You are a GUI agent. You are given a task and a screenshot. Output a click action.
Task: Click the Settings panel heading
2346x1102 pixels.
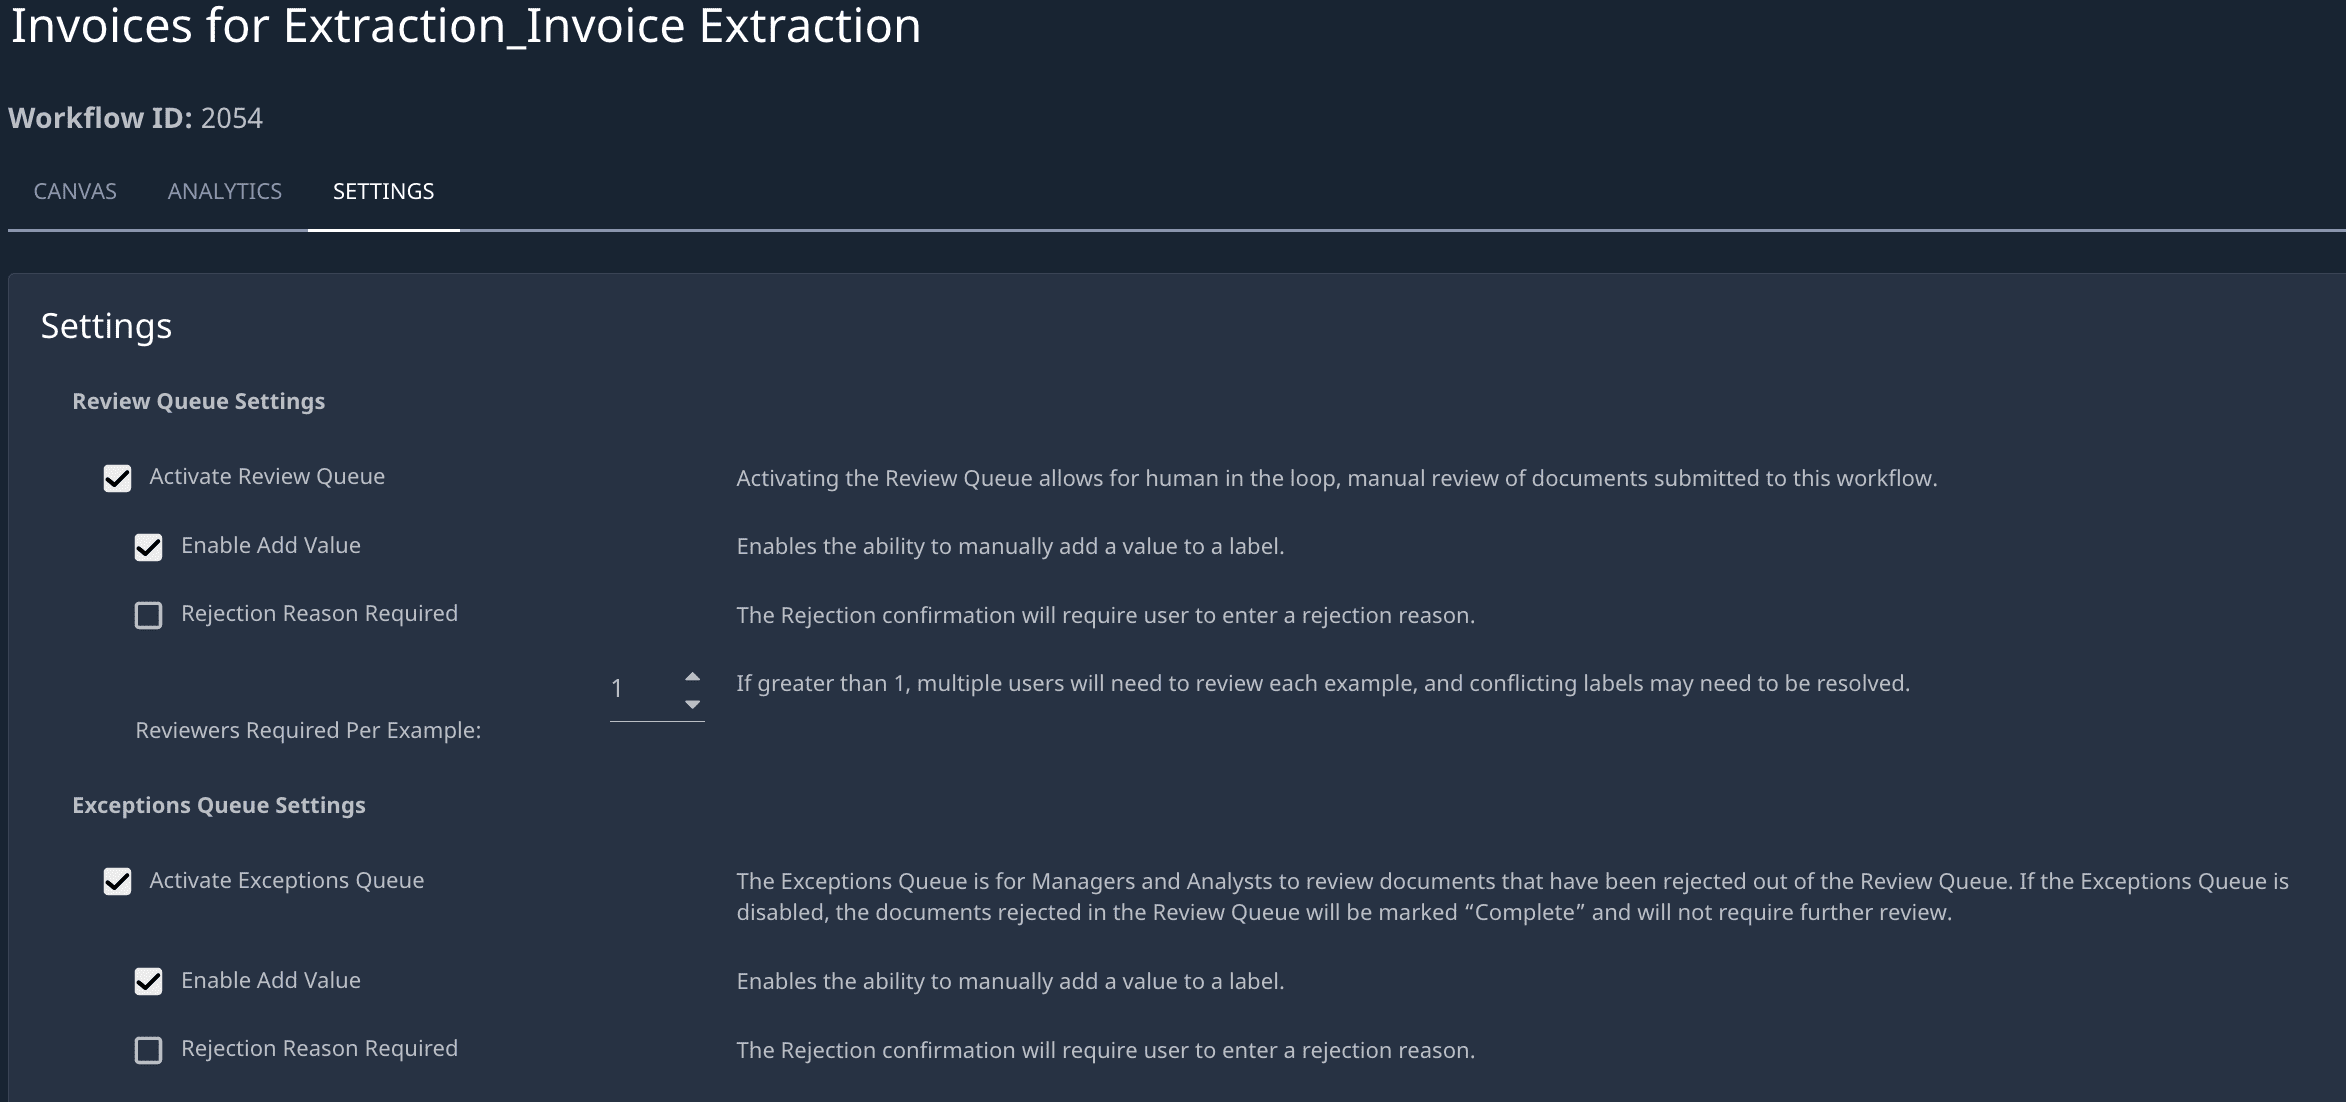(106, 326)
